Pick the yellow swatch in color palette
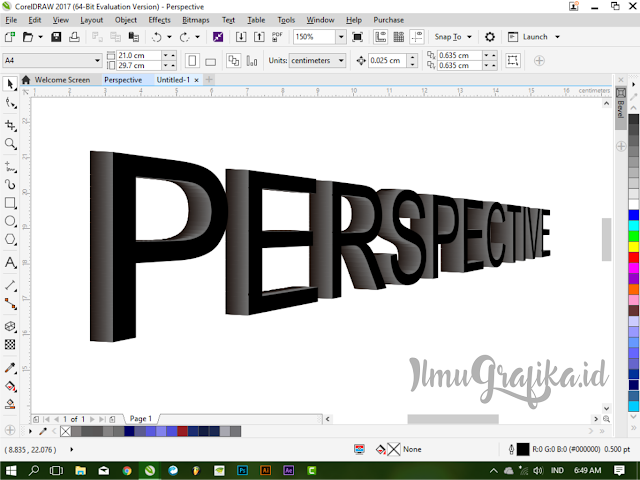This screenshot has width=640, height=480. click(x=633, y=247)
